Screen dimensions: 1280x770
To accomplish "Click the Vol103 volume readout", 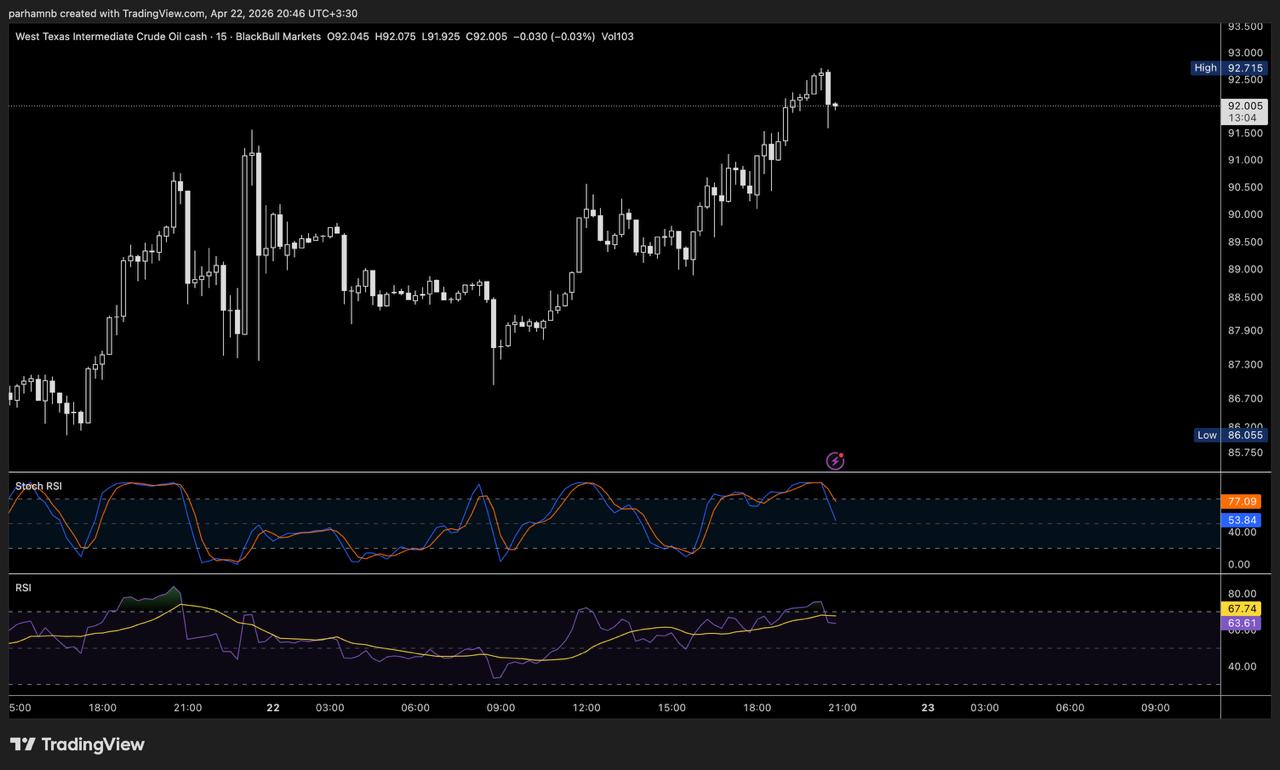I will click(x=617, y=36).
